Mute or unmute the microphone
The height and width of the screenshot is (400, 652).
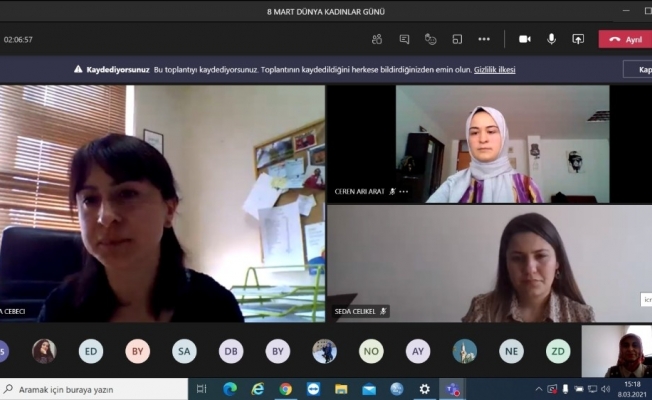click(551, 39)
